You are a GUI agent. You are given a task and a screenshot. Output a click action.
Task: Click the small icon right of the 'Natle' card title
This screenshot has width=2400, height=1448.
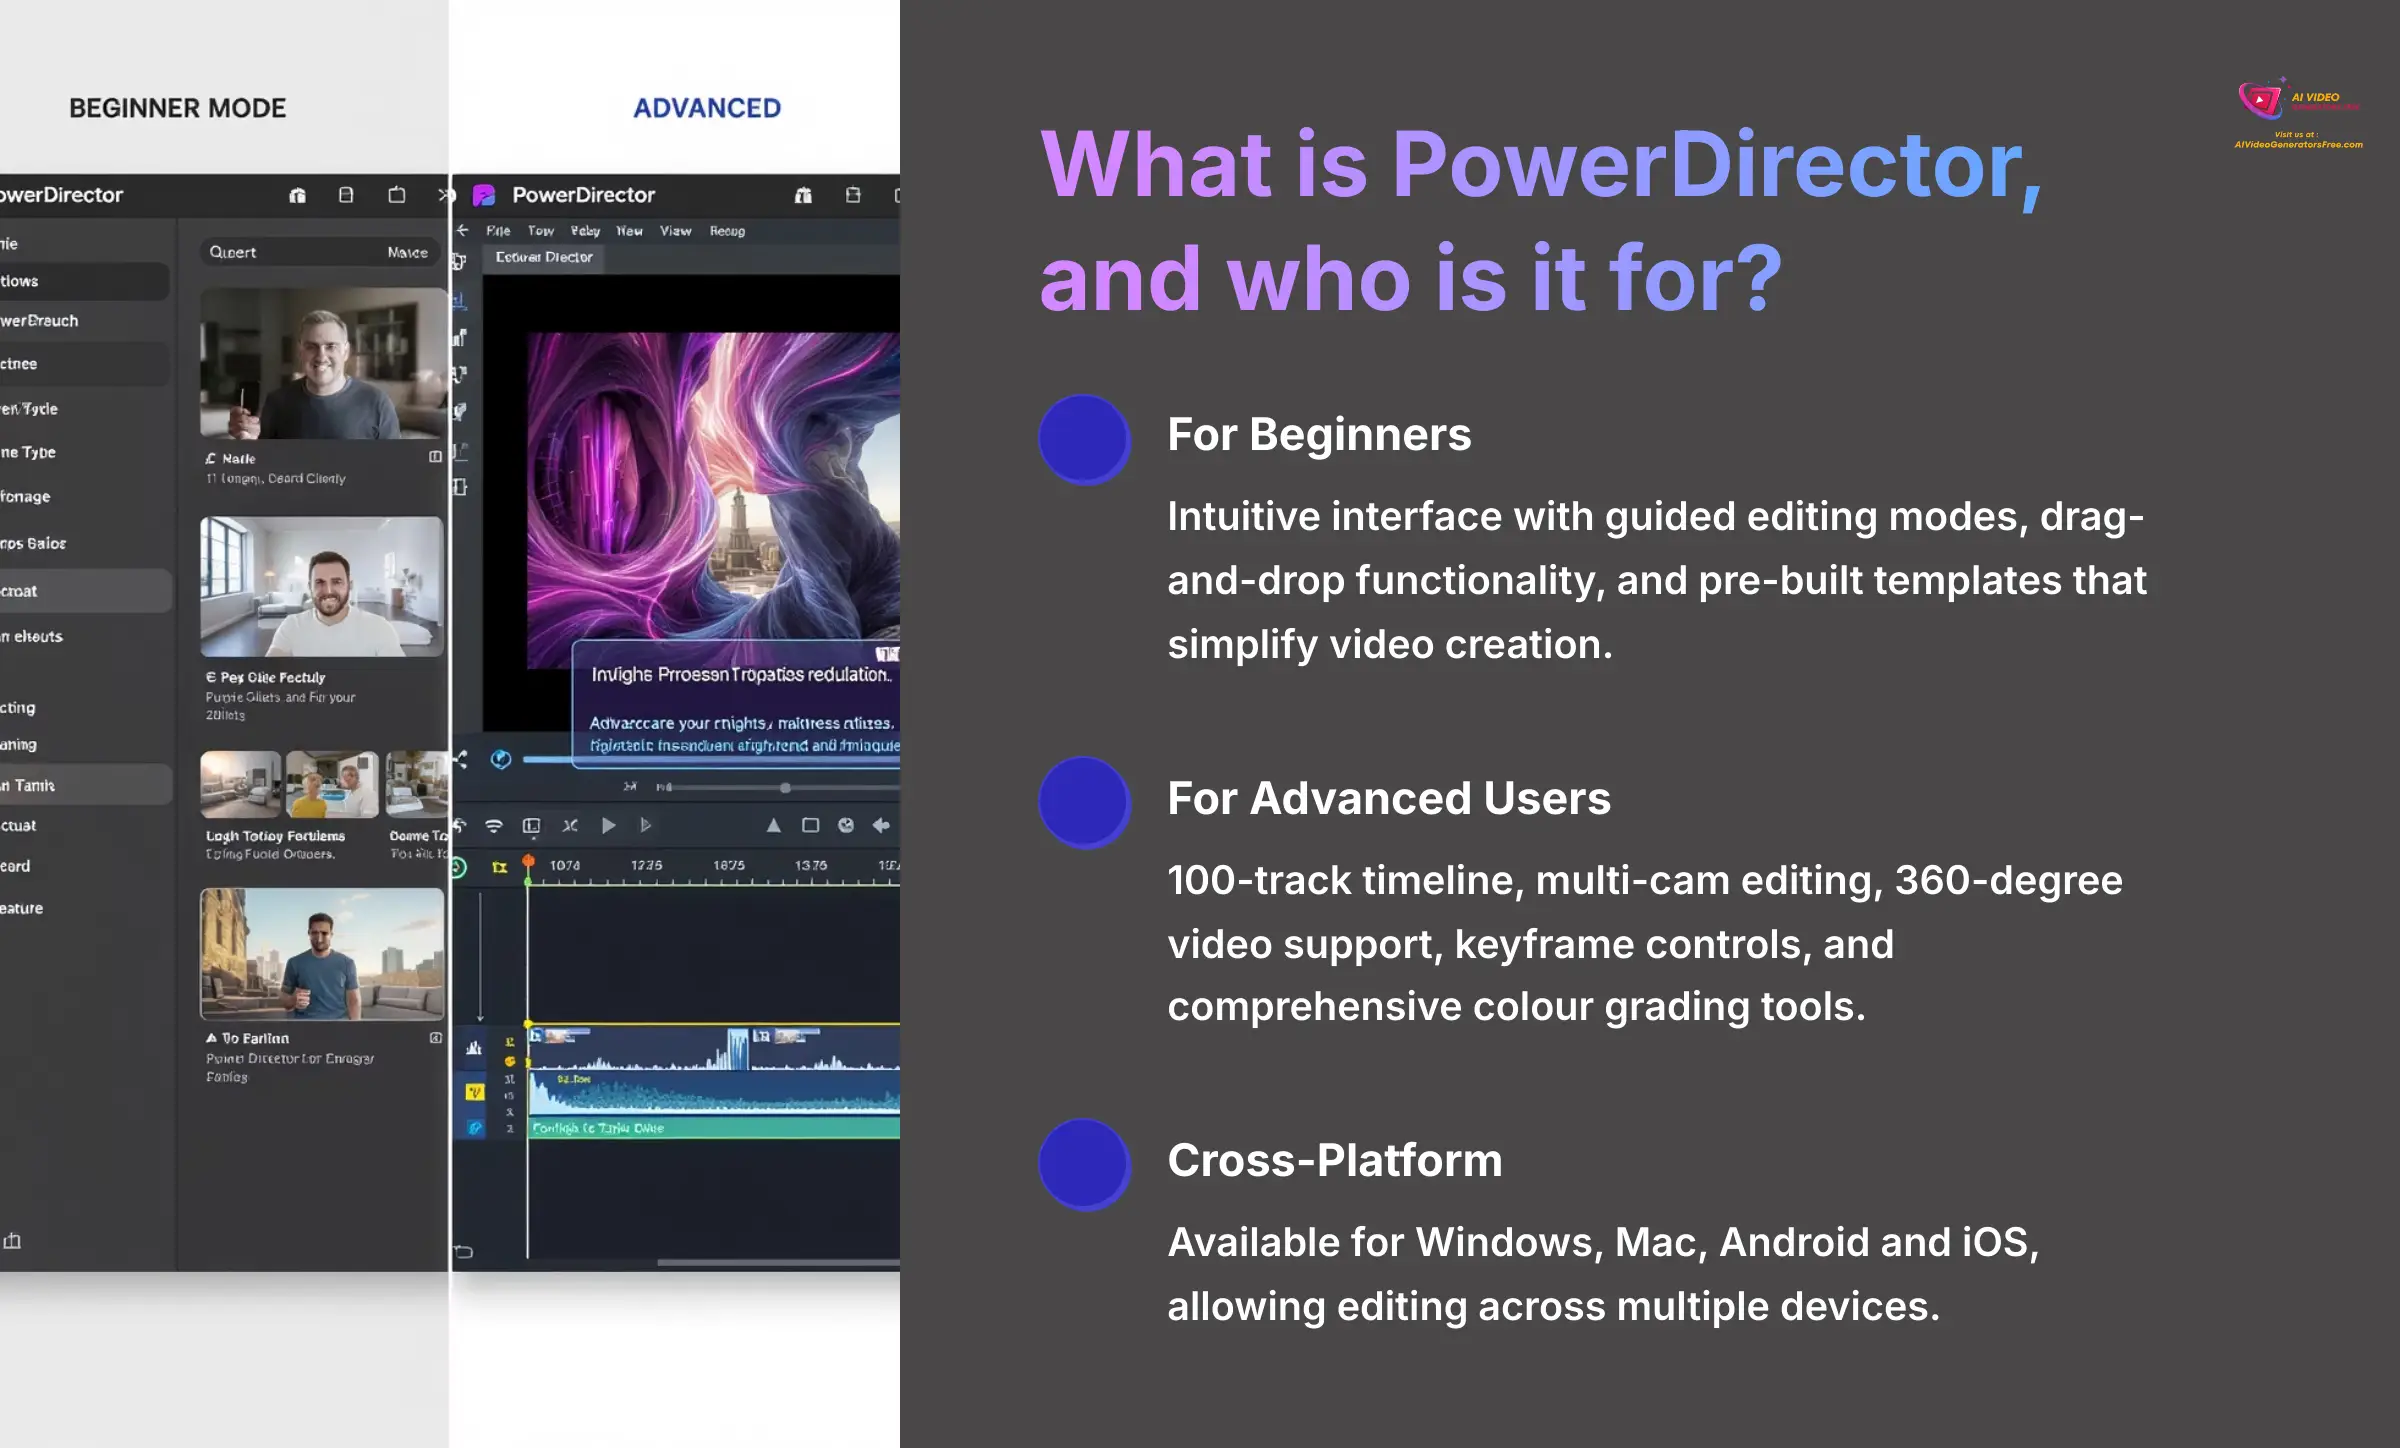435,457
